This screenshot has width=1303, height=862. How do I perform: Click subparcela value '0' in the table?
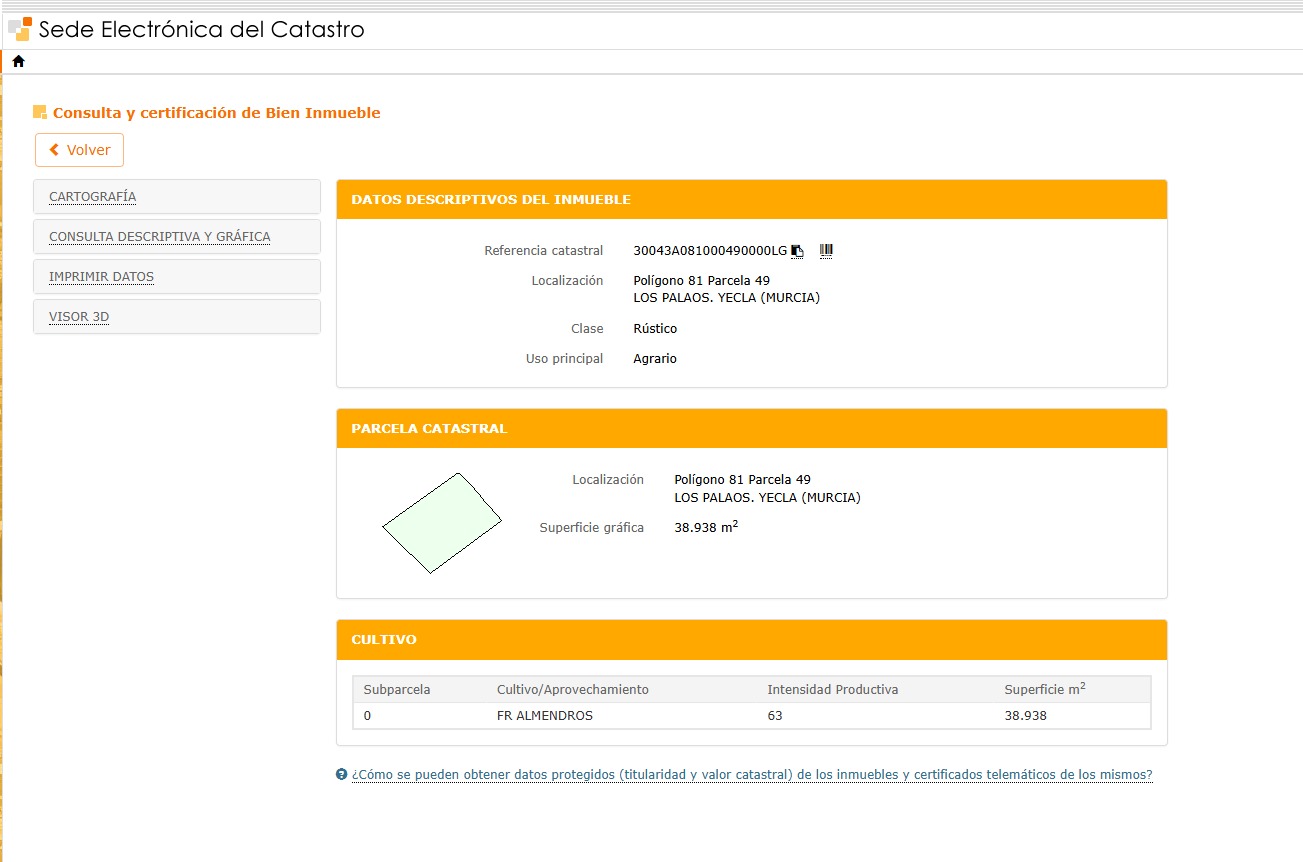(x=367, y=716)
